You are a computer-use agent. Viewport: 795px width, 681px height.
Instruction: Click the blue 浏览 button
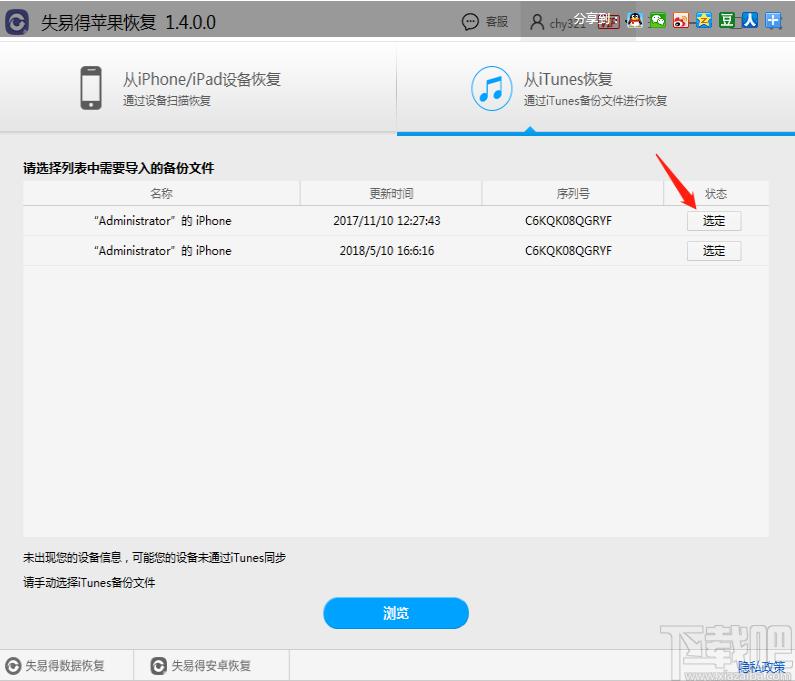tap(396, 613)
